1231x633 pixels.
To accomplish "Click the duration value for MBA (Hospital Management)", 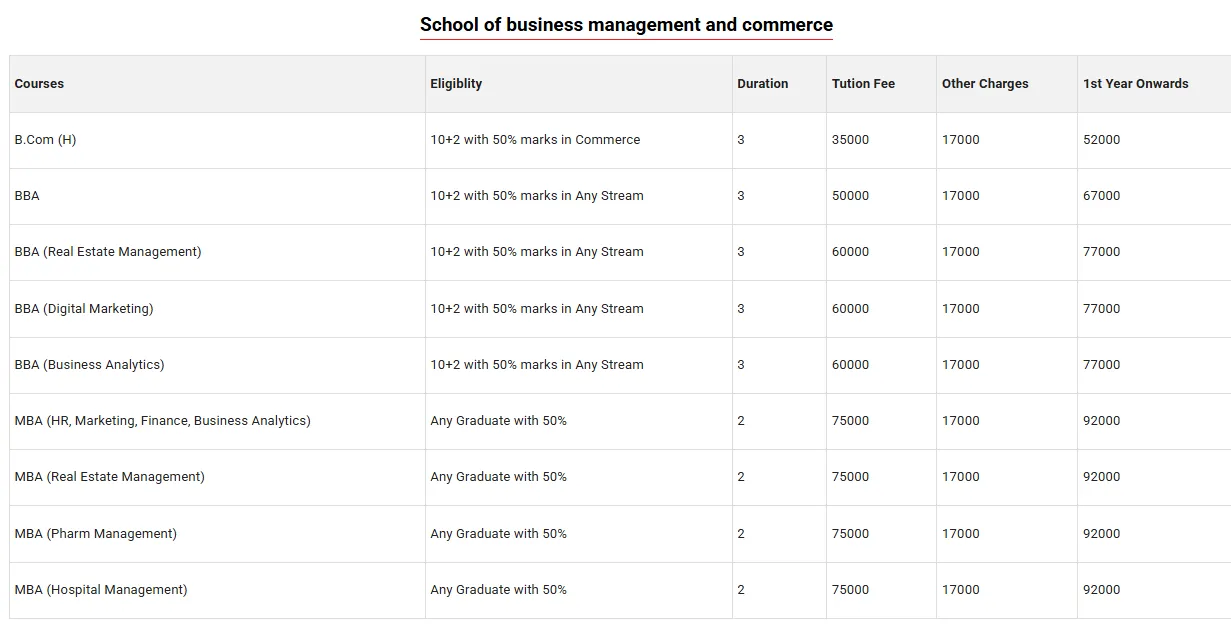I will 740,589.
